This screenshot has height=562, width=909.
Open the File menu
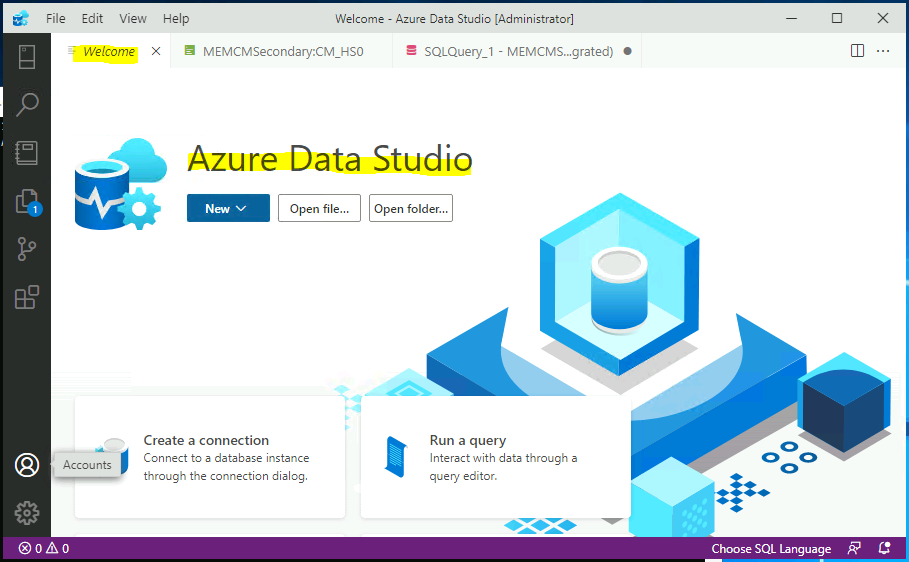[56, 19]
